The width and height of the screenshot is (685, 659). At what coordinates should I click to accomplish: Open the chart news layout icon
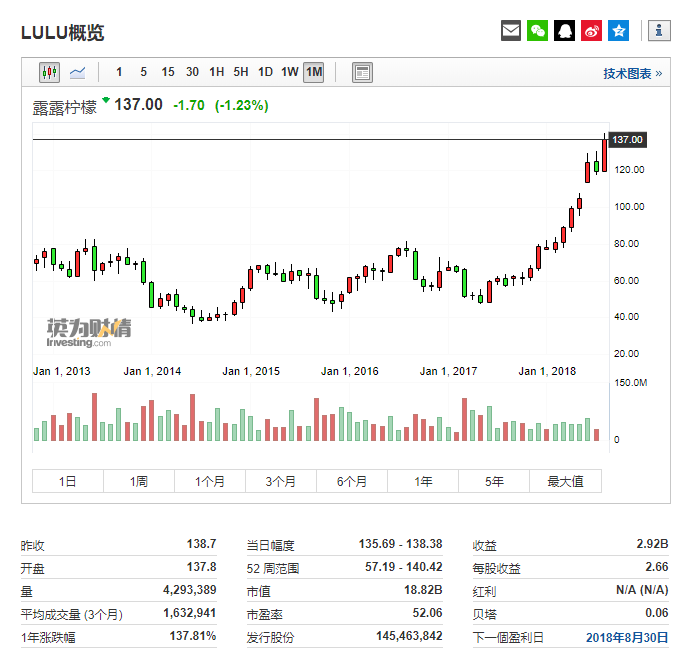(362, 73)
